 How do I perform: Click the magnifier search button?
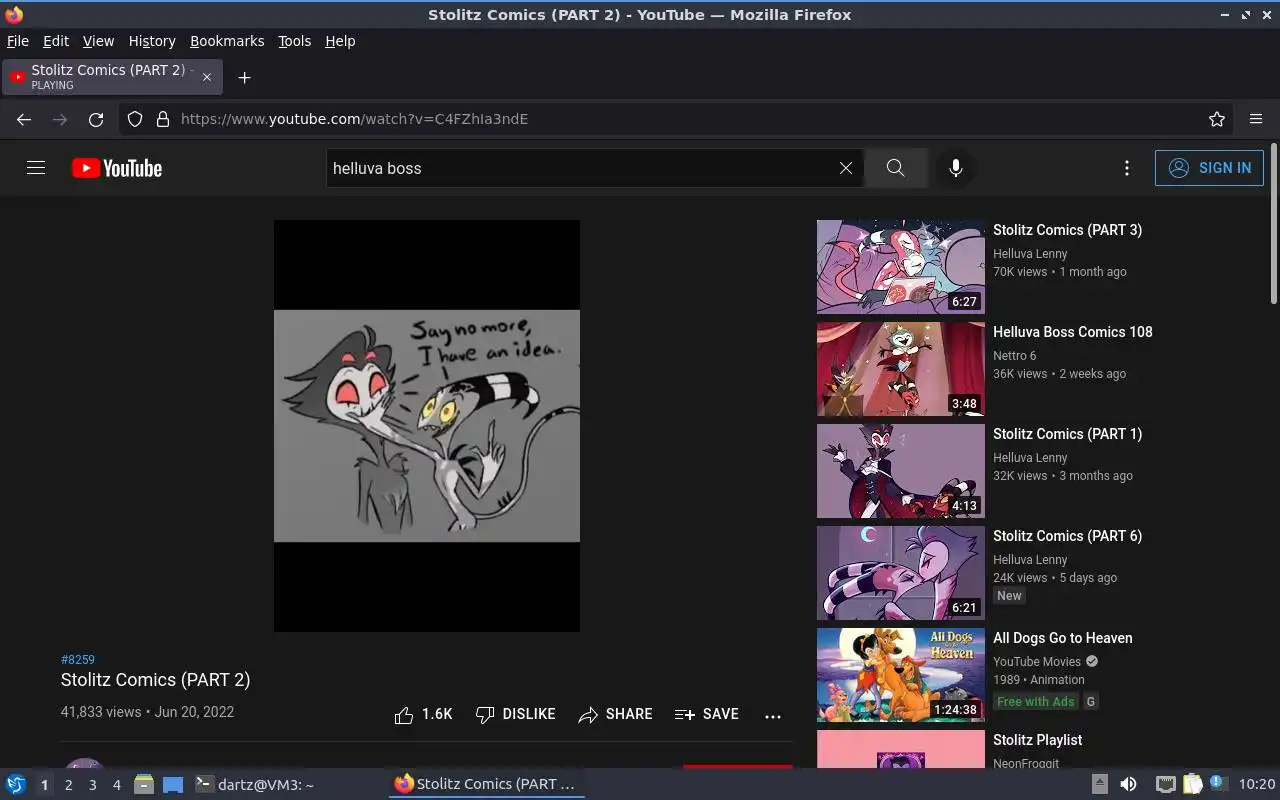pos(895,168)
